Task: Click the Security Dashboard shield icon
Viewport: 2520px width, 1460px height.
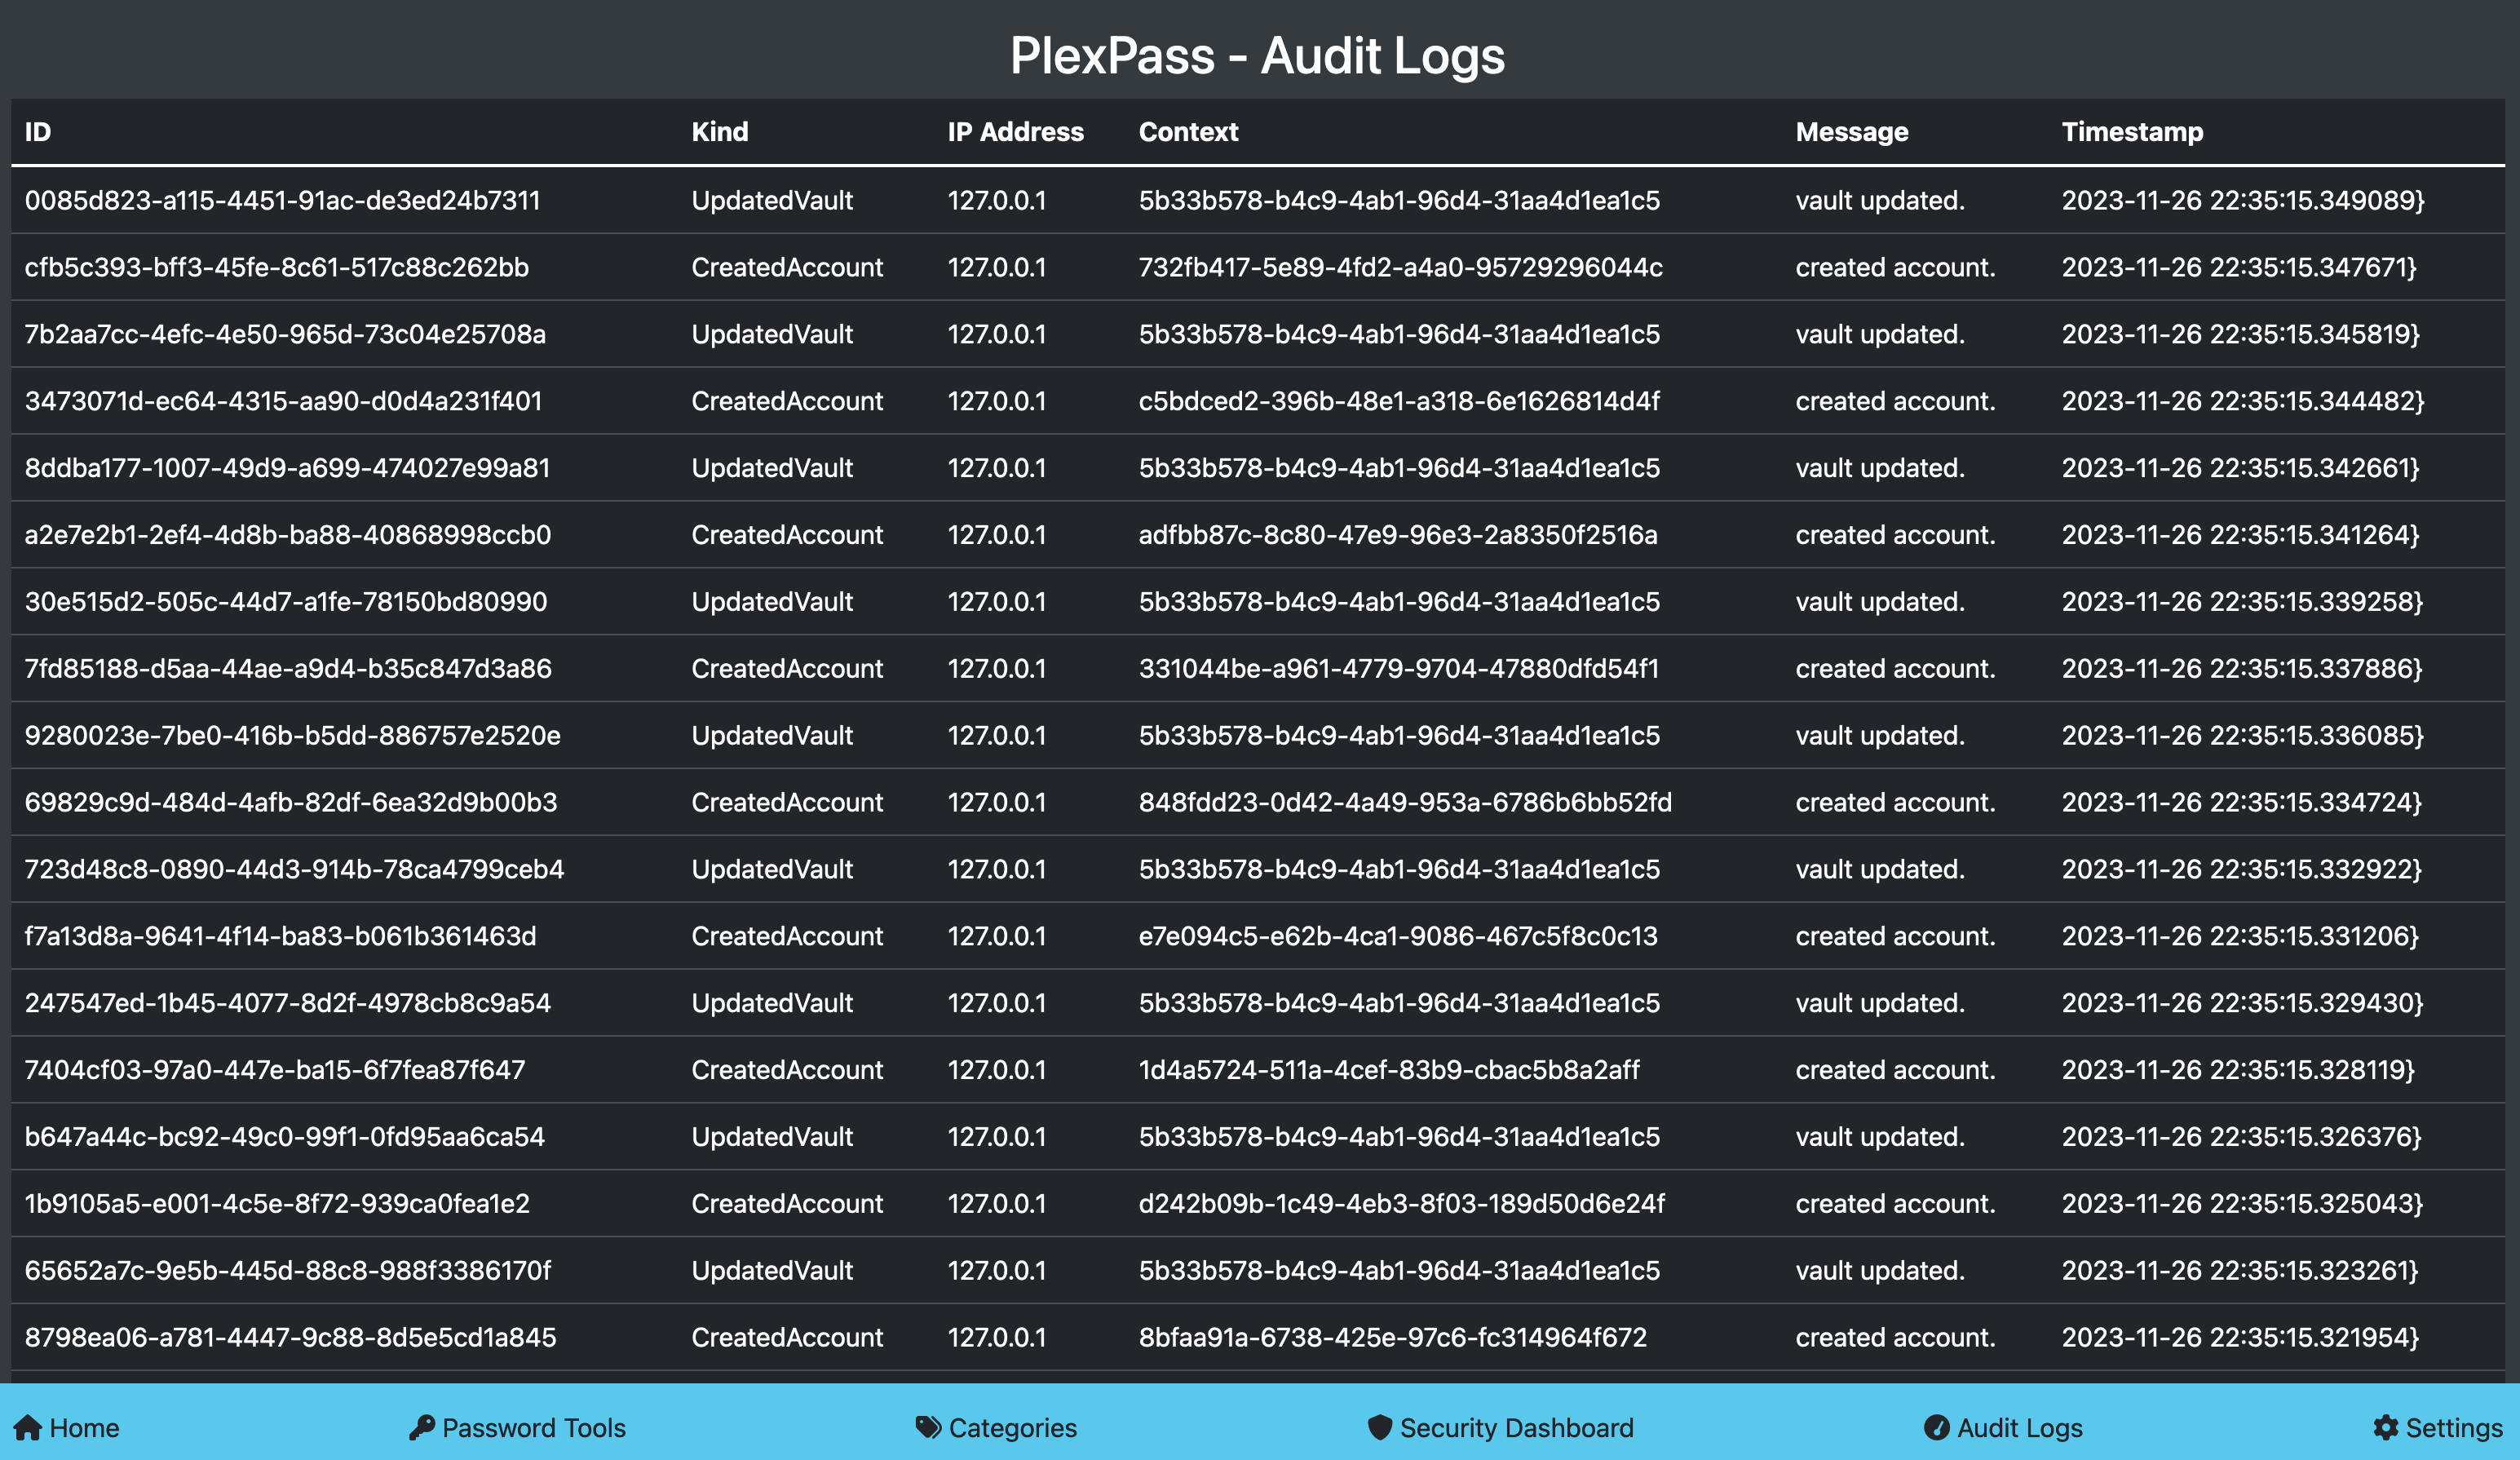Action: tap(1380, 1428)
